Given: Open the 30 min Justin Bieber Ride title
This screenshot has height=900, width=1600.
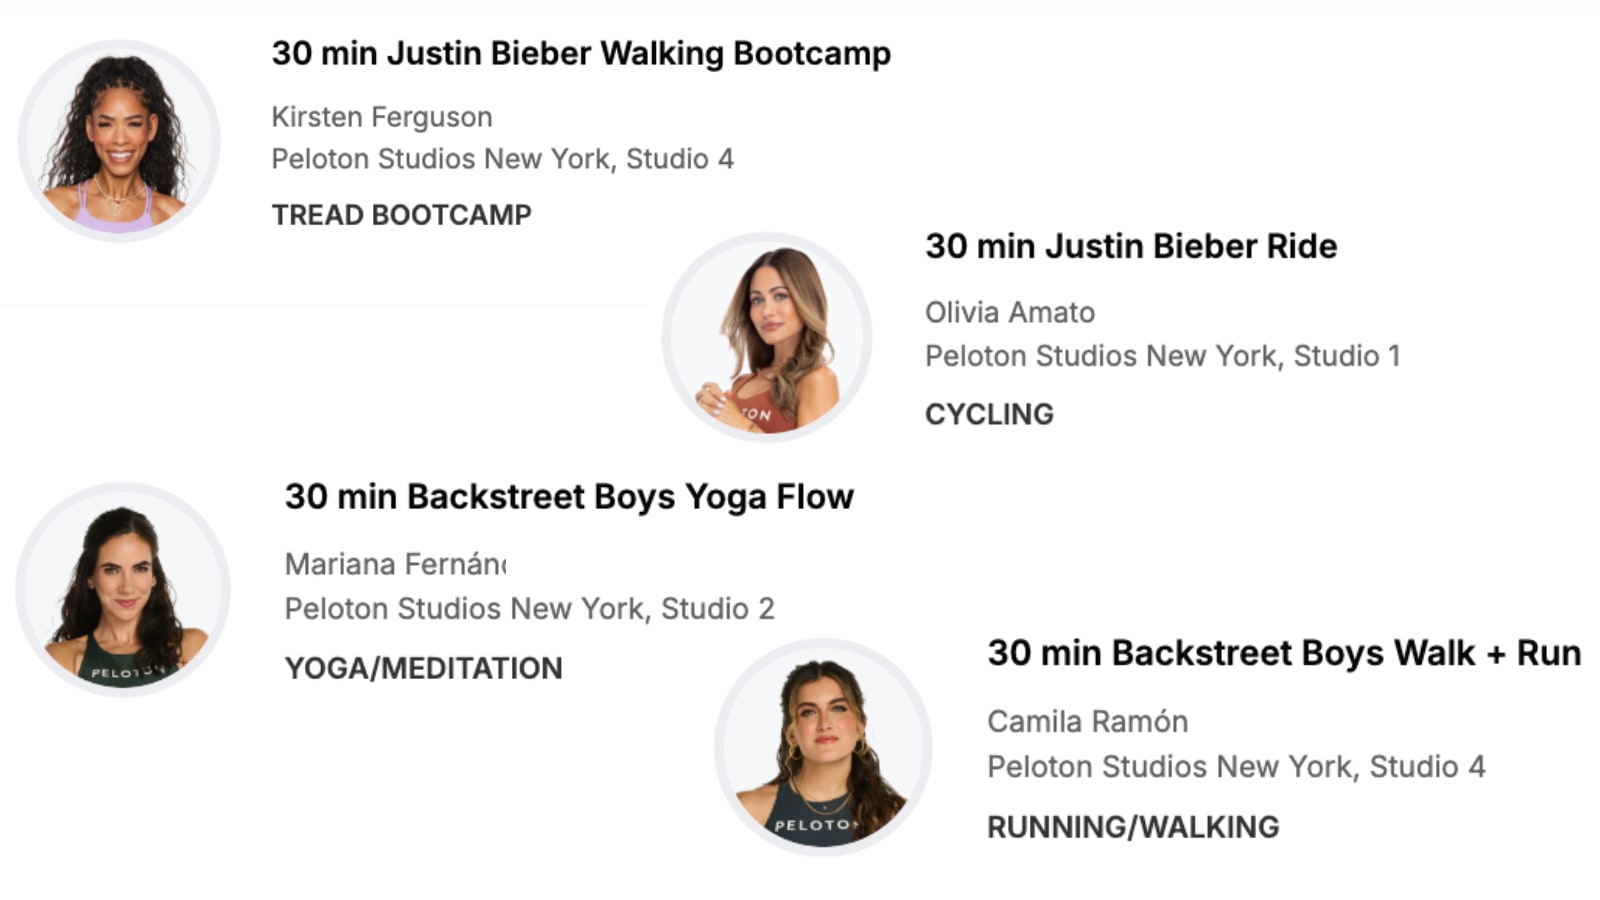Looking at the screenshot, I should 1130,247.
